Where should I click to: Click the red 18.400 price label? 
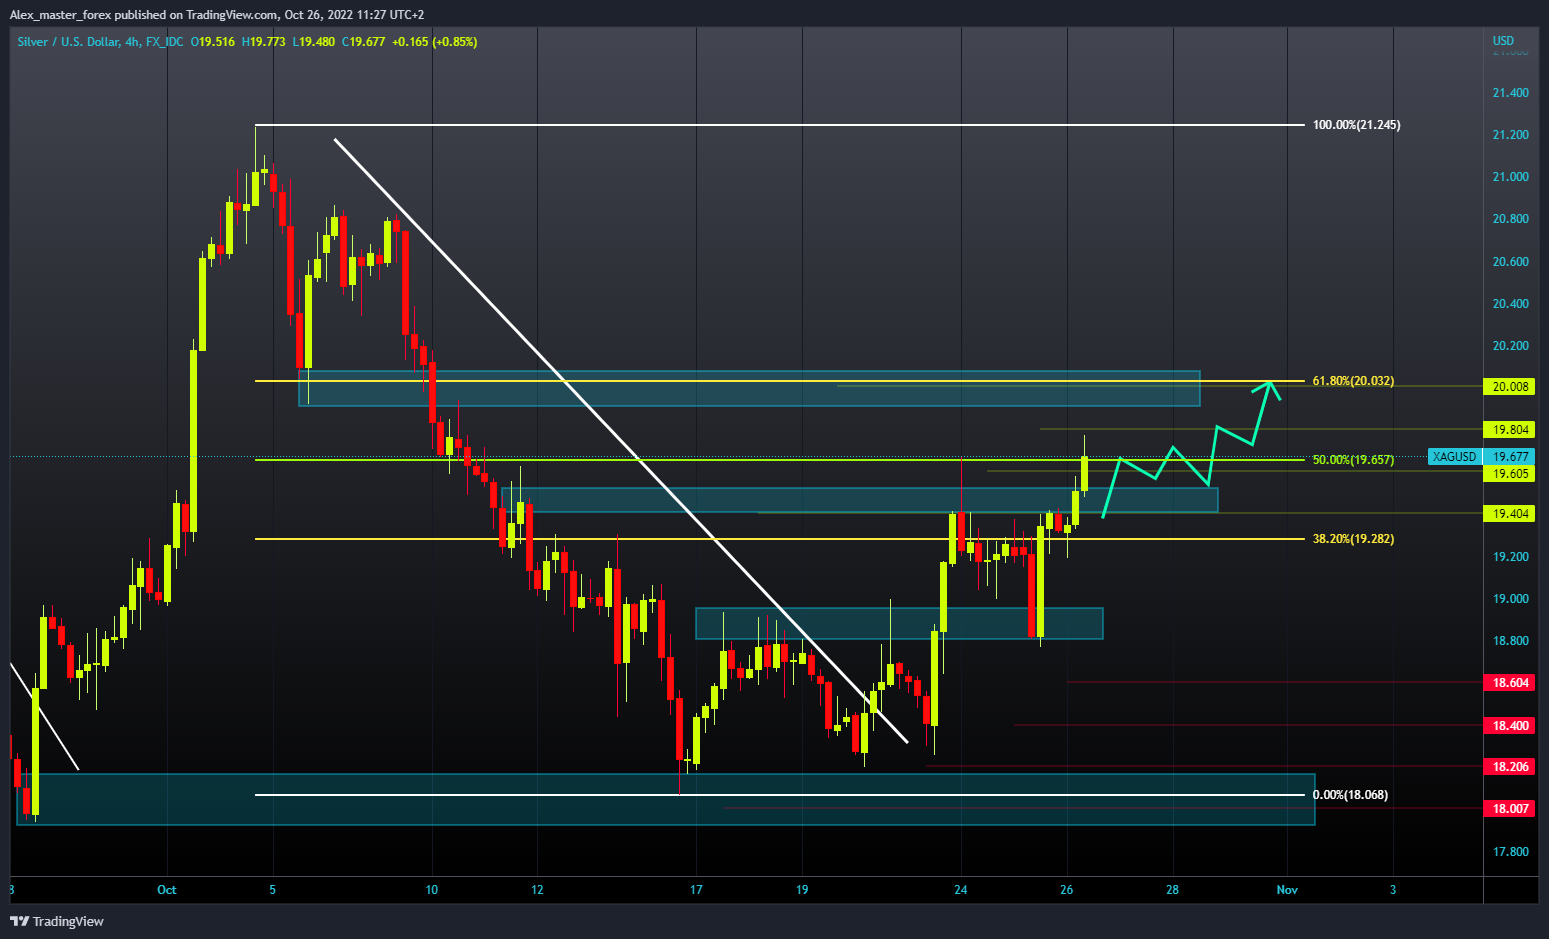[x=1510, y=726]
